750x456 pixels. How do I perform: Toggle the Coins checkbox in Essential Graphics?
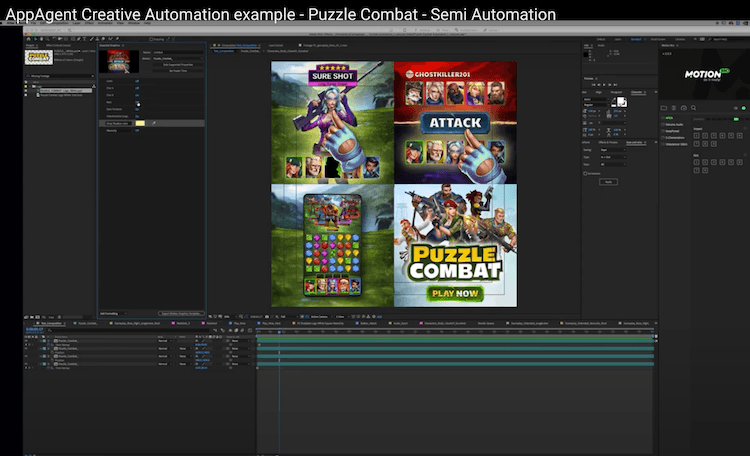point(137,81)
